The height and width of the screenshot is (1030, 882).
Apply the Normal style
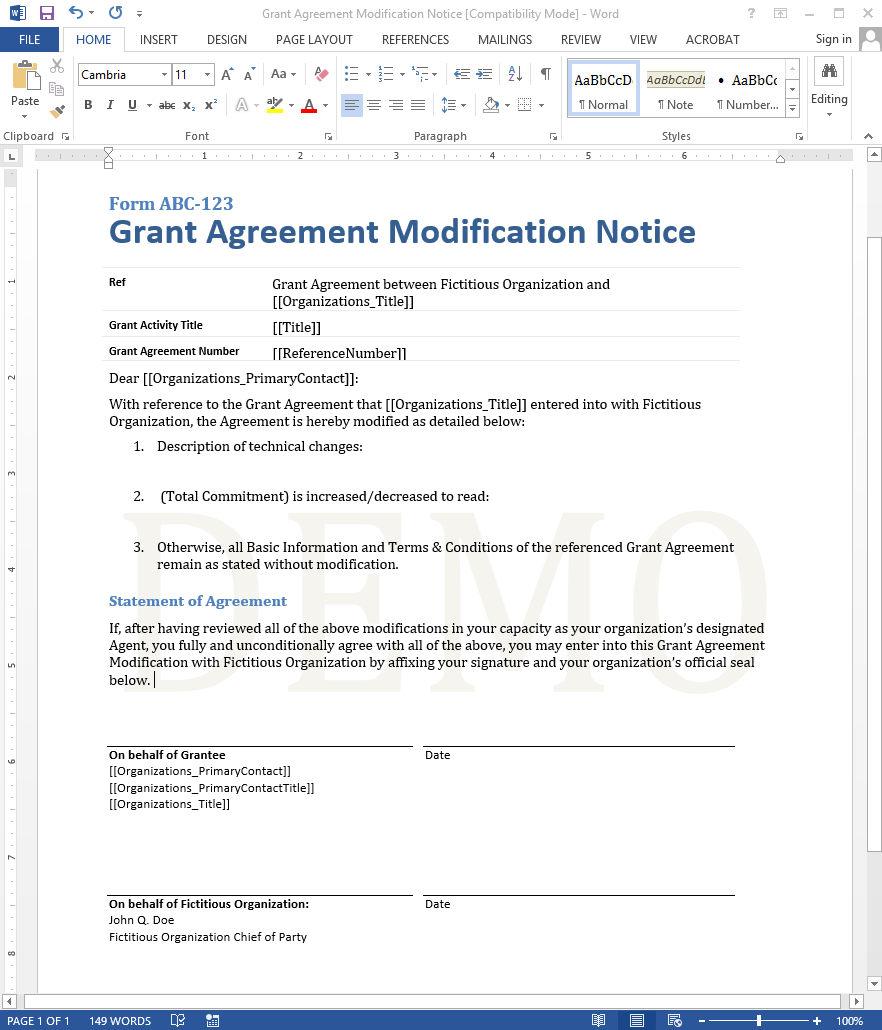pyautogui.click(x=603, y=89)
